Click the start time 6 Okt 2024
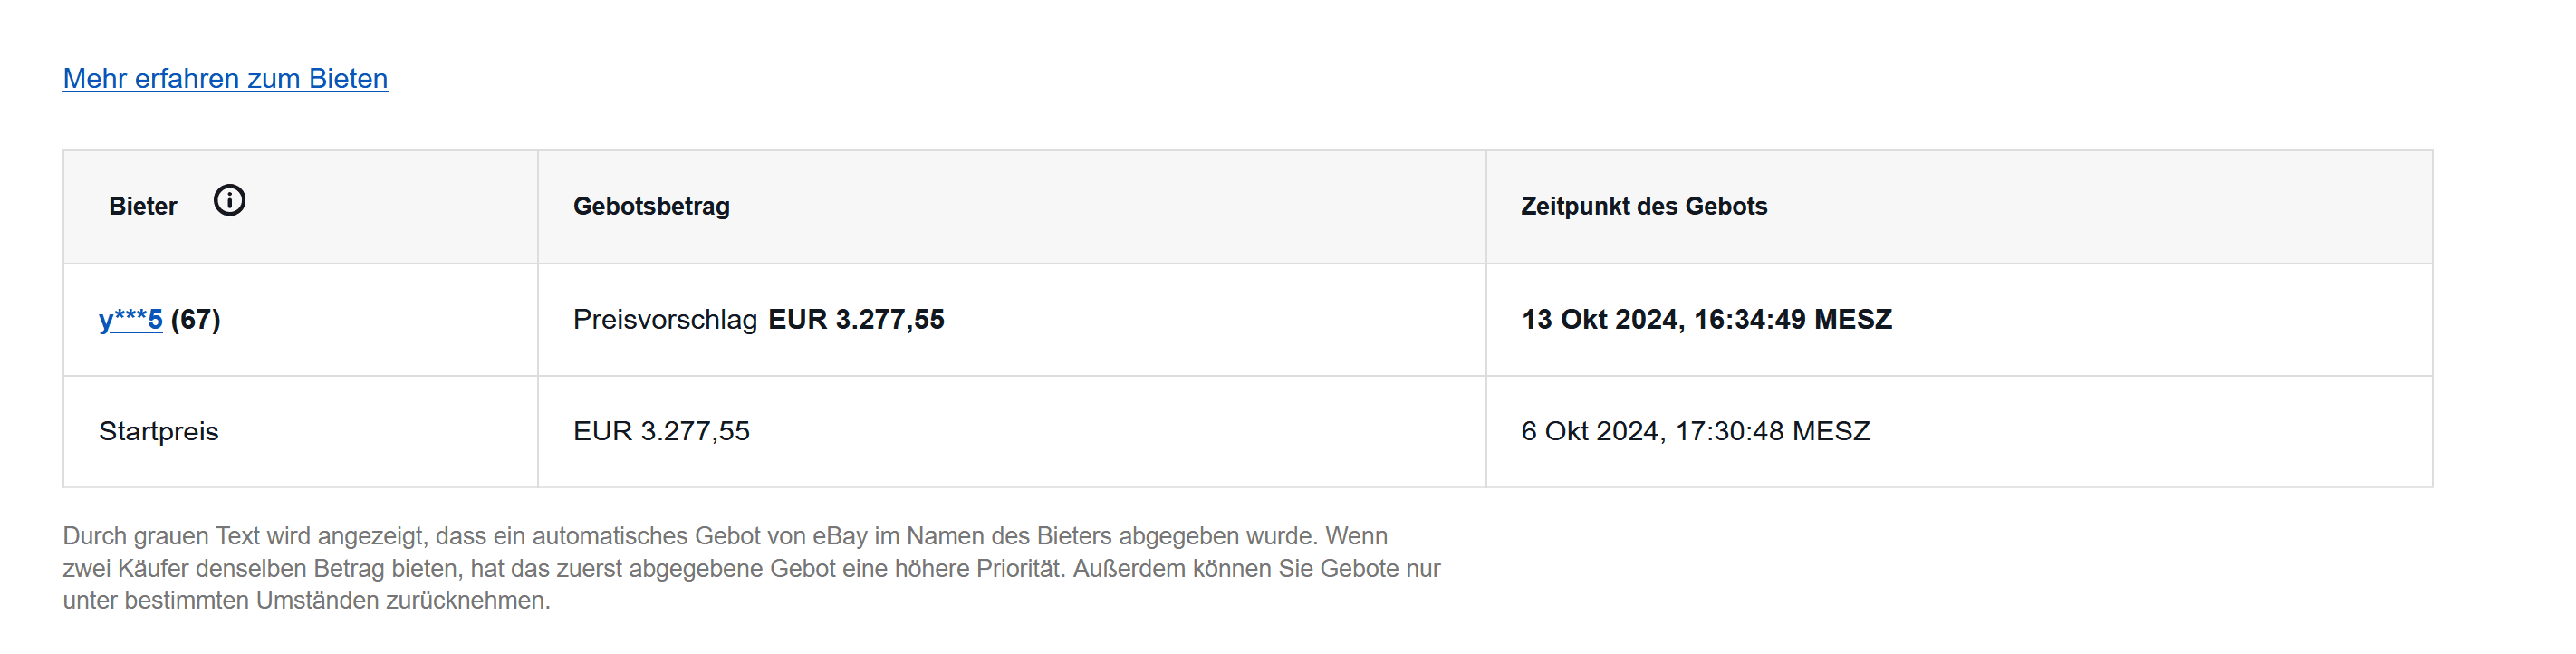Image resolution: width=2576 pixels, height=654 pixels. (x=1593, y=431)
